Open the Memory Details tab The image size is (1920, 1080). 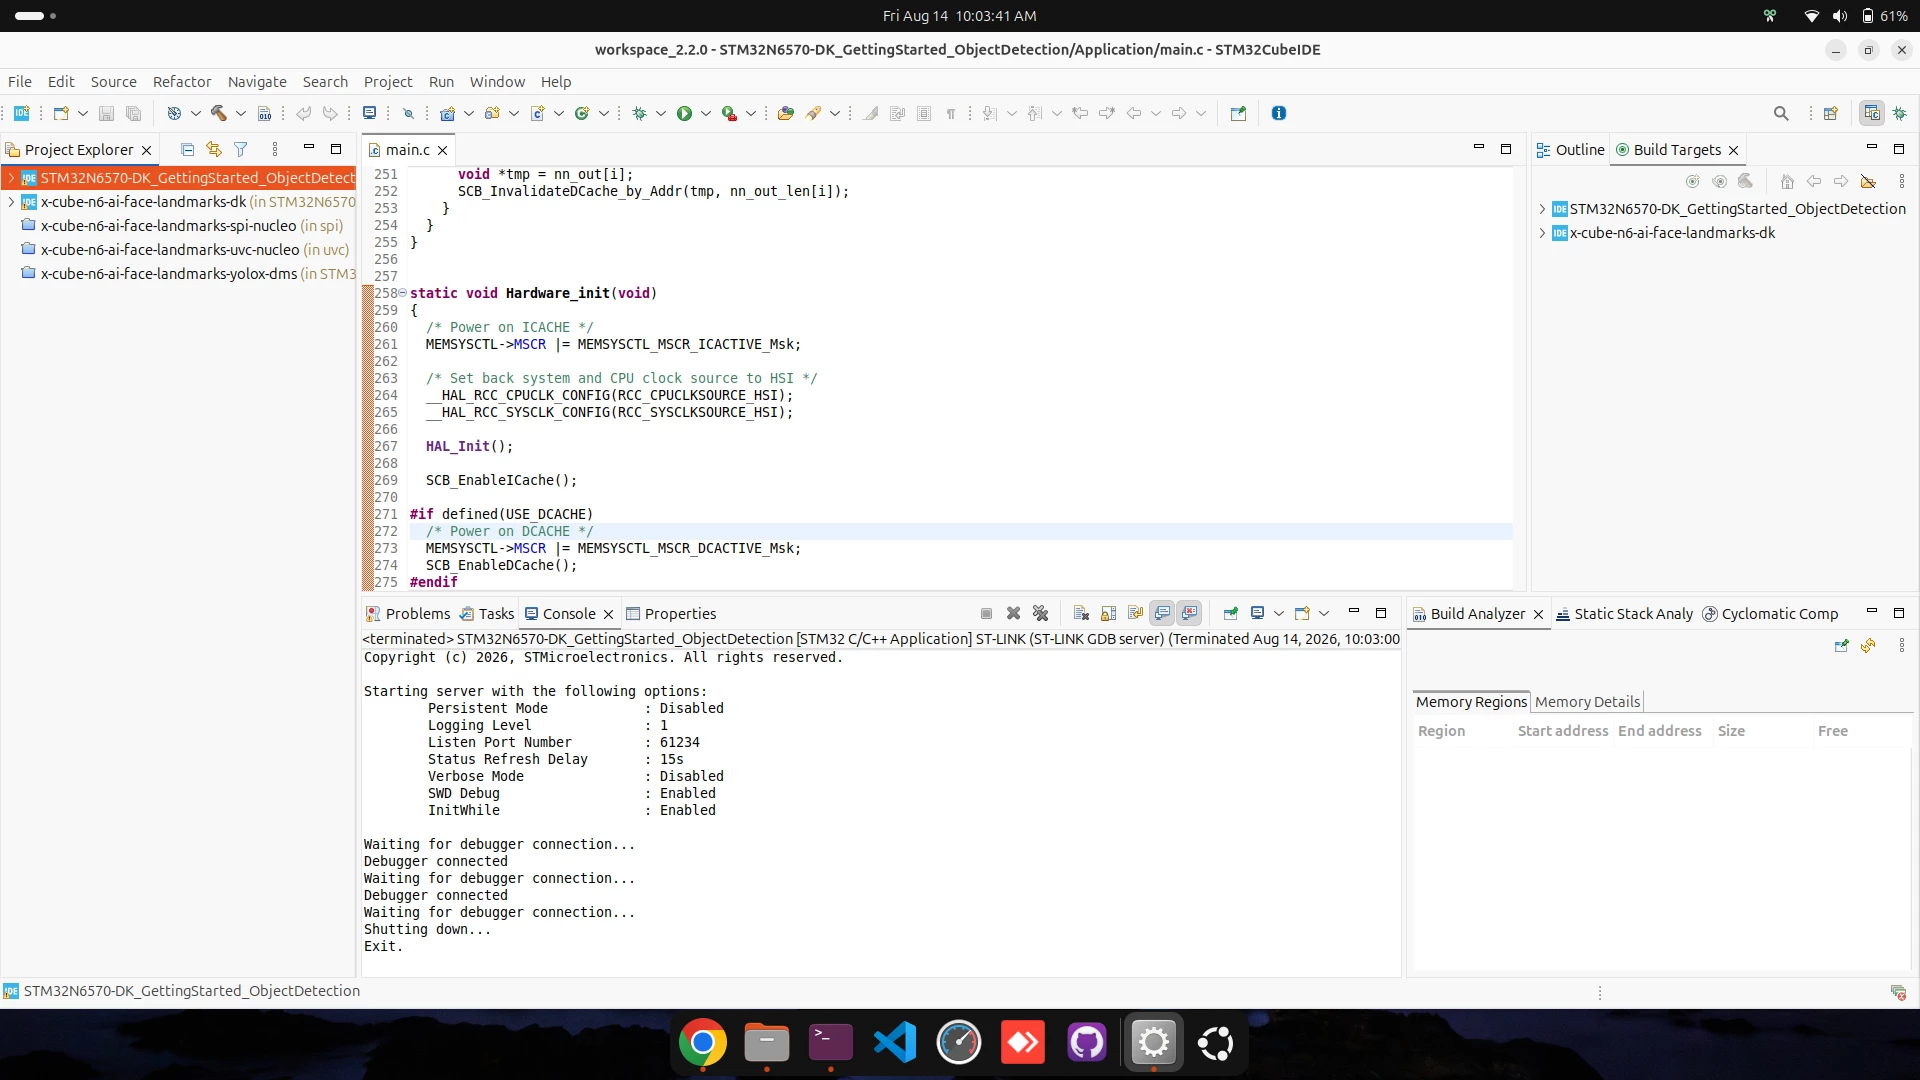pos(1587,702)
